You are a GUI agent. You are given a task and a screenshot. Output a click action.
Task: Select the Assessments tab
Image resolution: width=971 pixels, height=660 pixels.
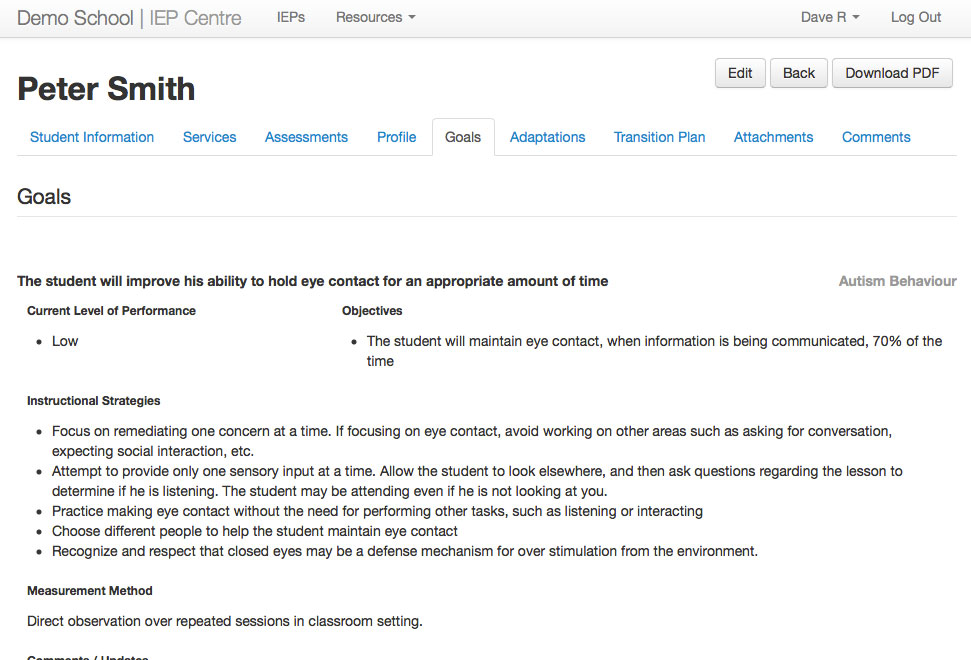[x=306, y=137]
